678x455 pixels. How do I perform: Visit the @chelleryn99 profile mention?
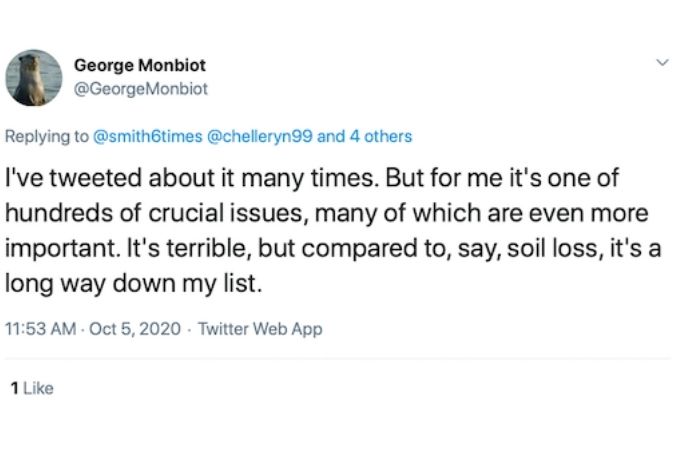point(259,136)
